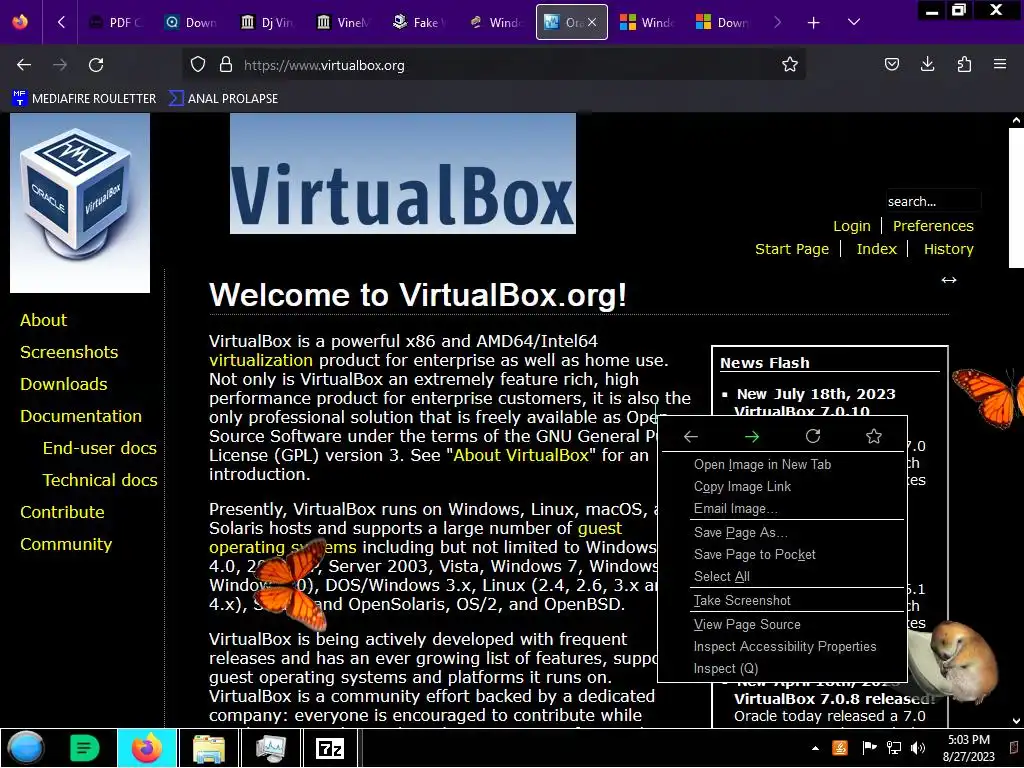This screenshot has height=768, width=1024.
Task: Click the VirtualBox cube logo image
Action: (80, 202)
